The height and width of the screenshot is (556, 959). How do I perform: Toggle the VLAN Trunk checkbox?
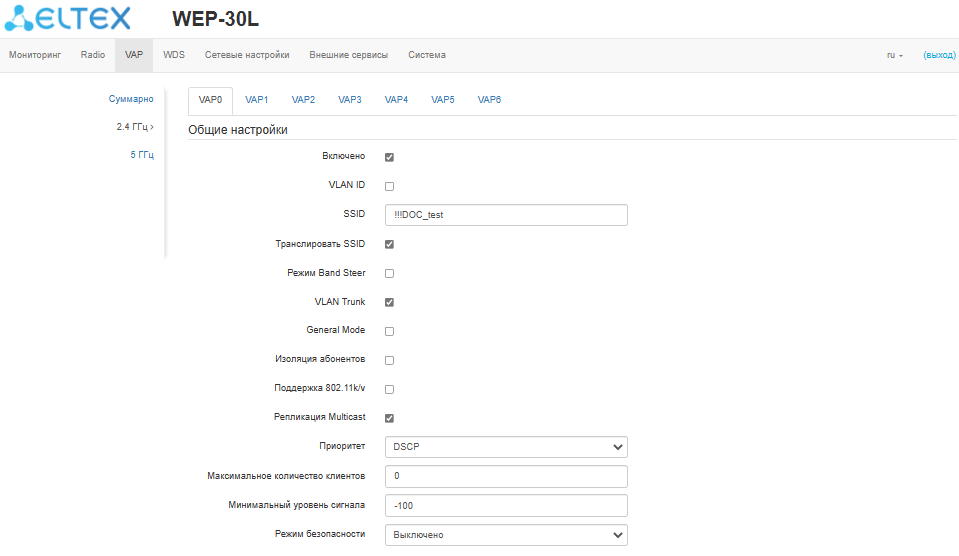point(390,302)
